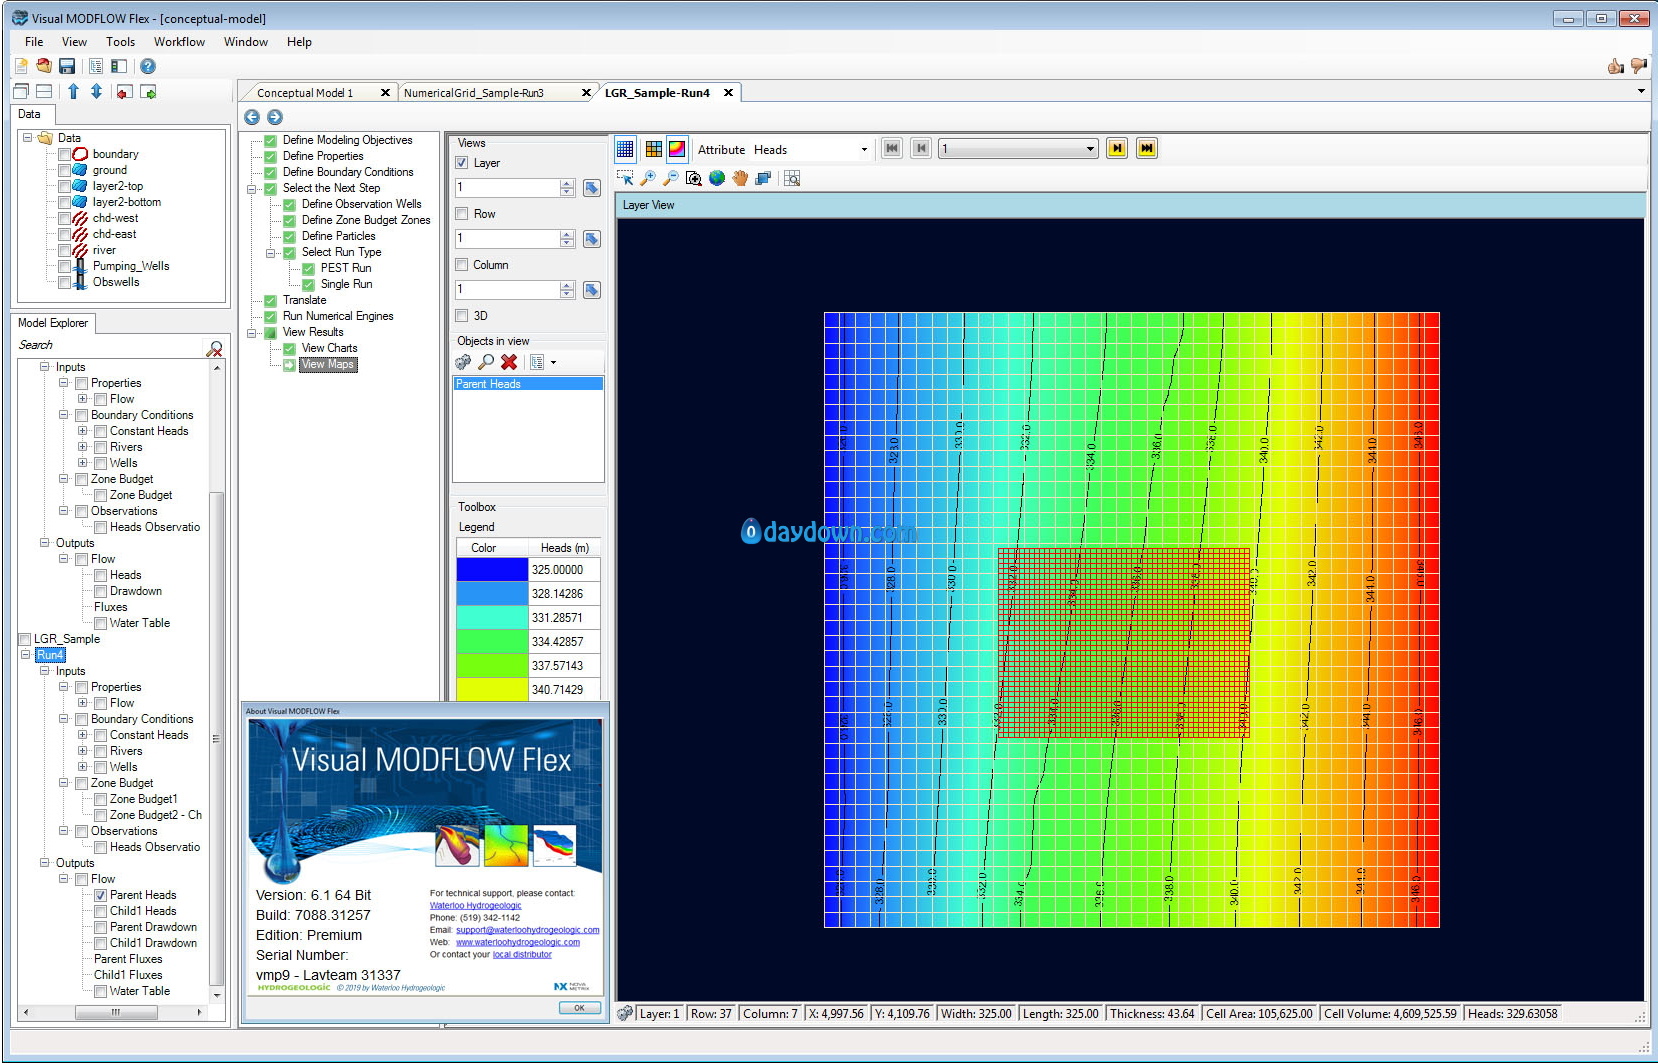Go to next workflow step arrow
1658x1063 pixels.
275,117
